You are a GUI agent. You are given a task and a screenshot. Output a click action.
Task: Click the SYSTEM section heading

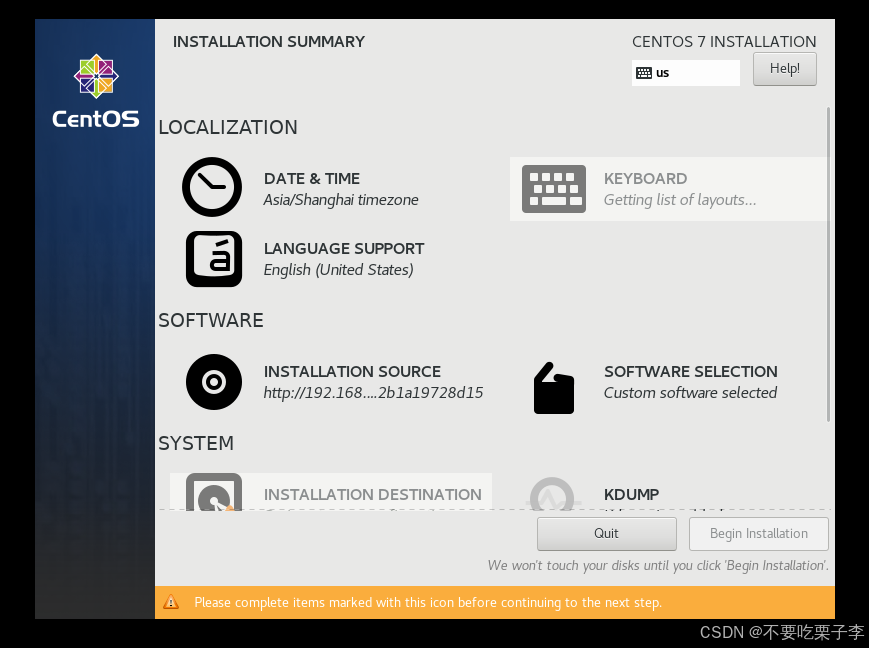pyautogui.click(x=196, y=443)
